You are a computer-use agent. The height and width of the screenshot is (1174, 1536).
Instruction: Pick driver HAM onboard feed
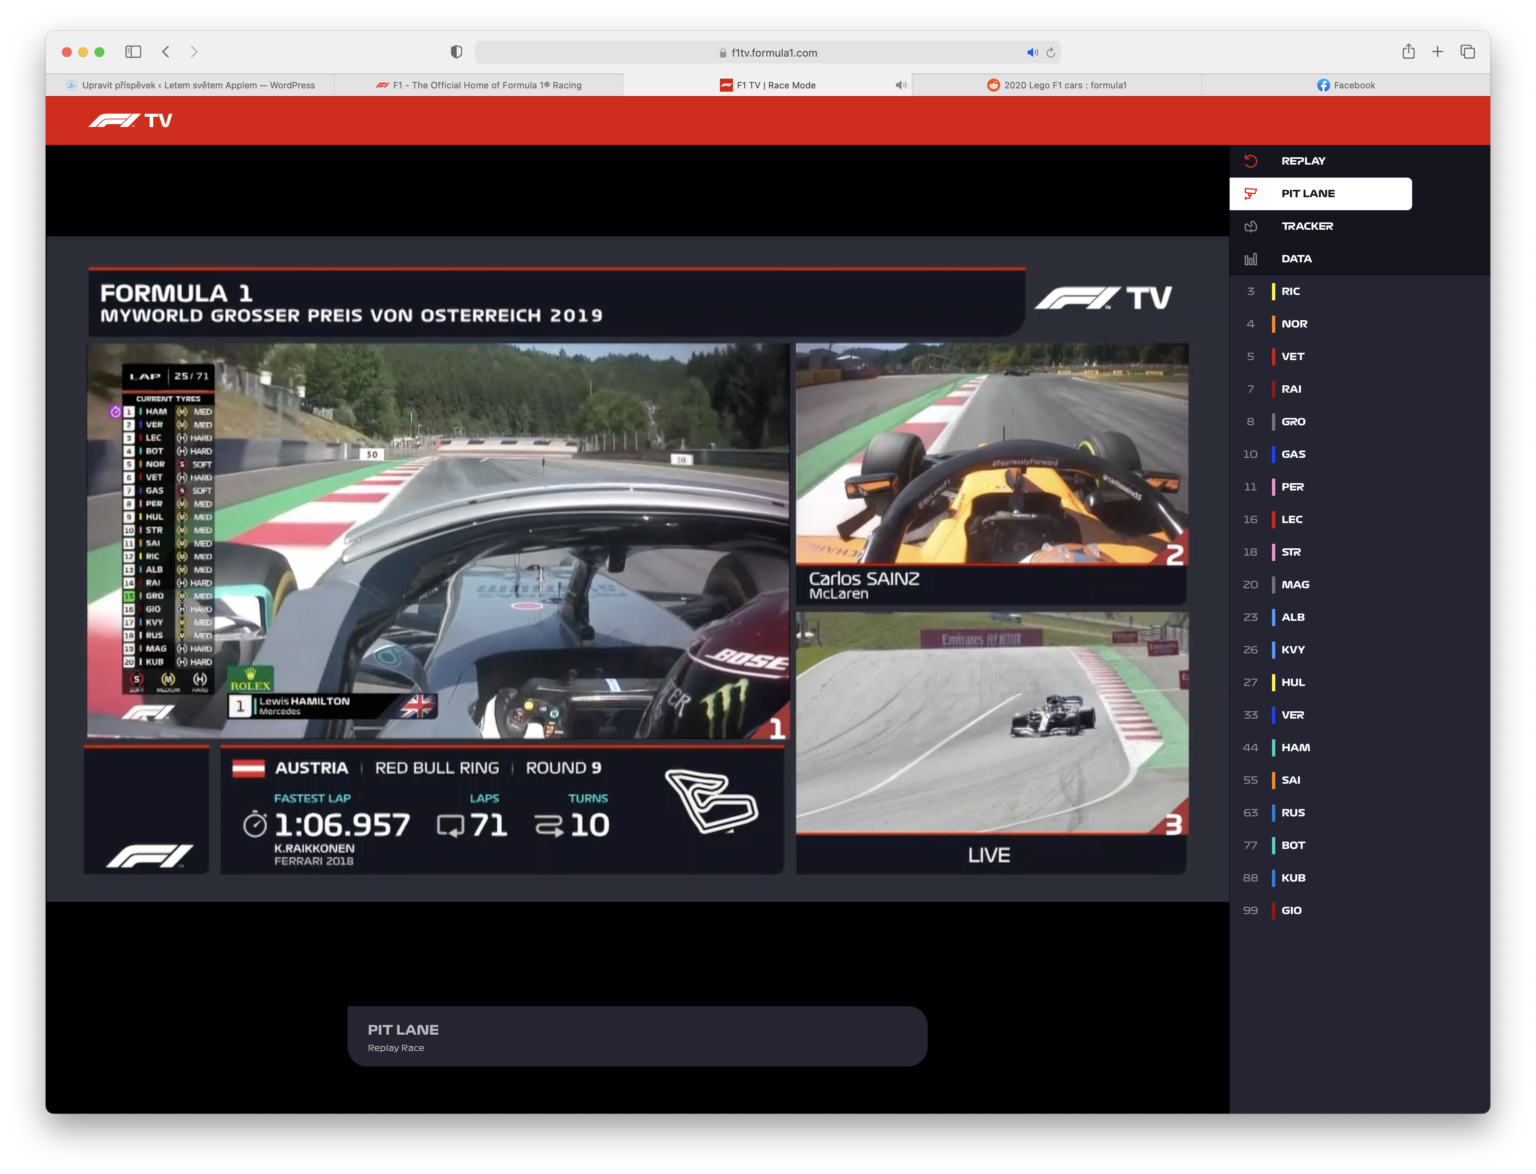1320,748
